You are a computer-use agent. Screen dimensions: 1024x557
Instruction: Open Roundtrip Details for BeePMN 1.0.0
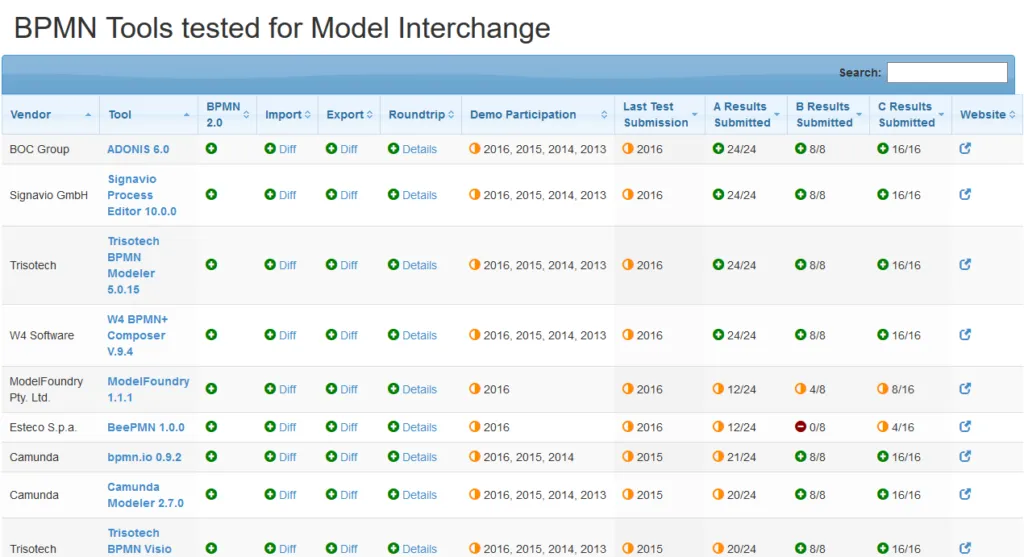pos(419,428)
